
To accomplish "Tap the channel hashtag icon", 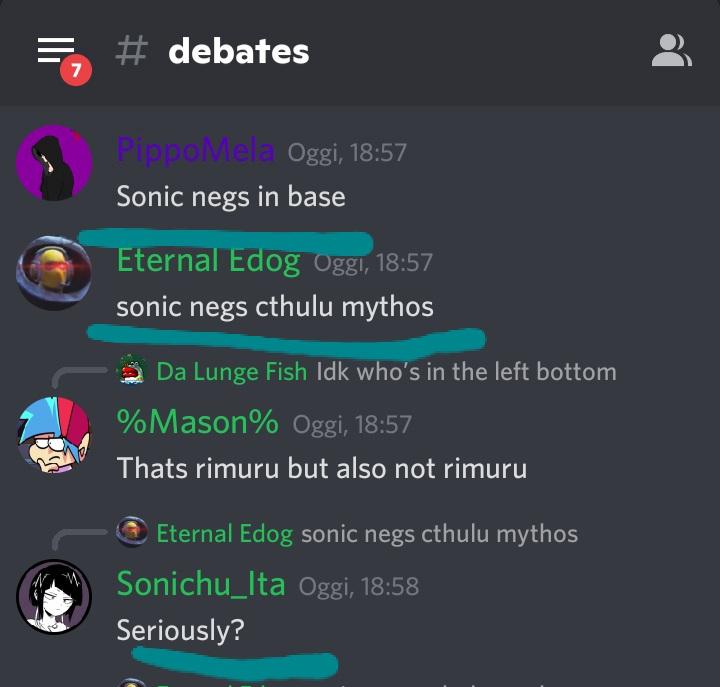I will (132, 51).
